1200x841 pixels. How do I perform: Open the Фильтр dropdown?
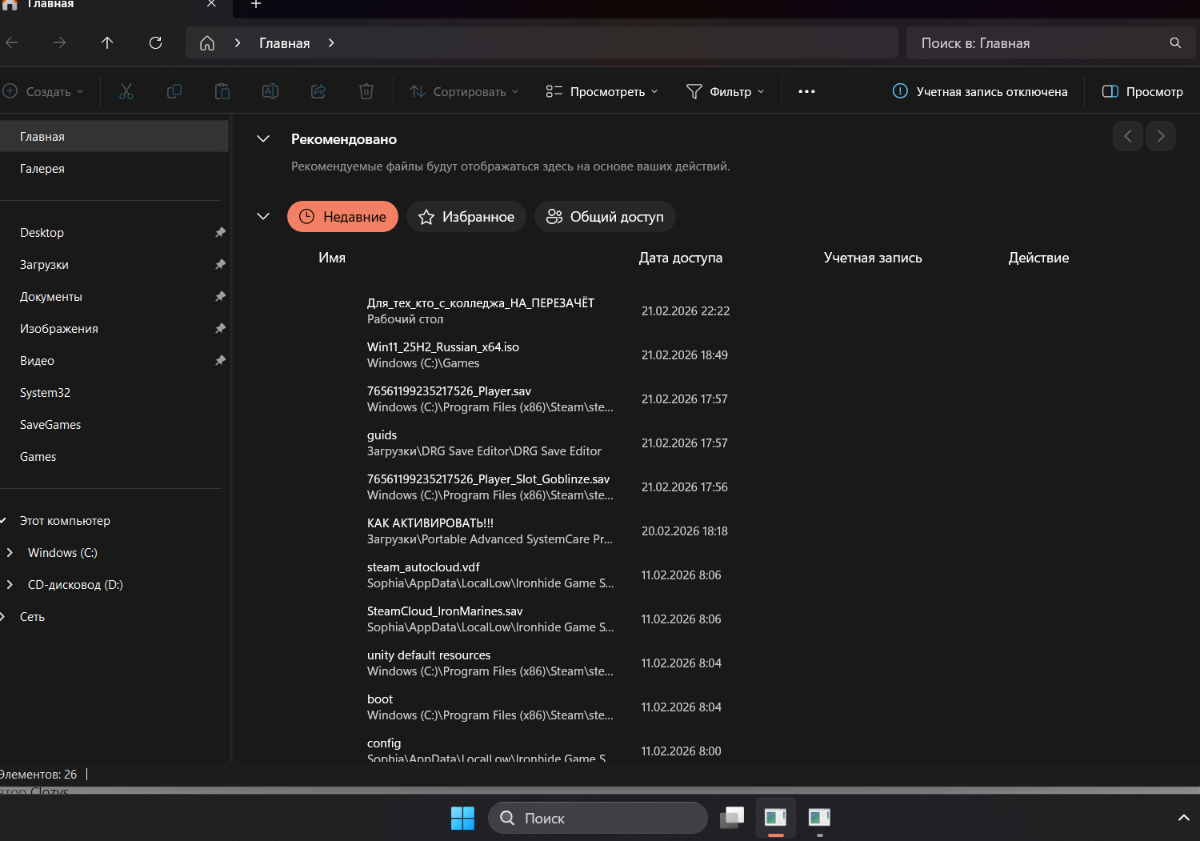[x=725, y=91]
